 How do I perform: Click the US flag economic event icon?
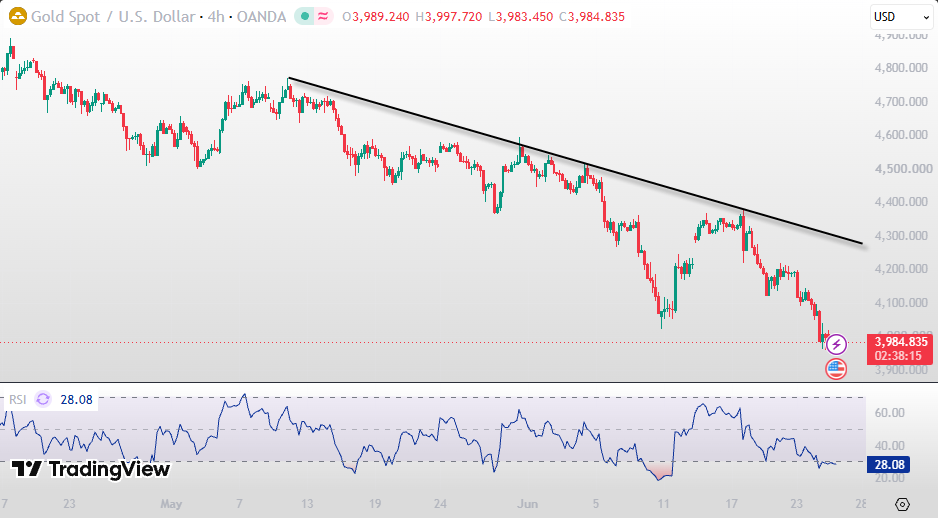(x=836, y=369)
